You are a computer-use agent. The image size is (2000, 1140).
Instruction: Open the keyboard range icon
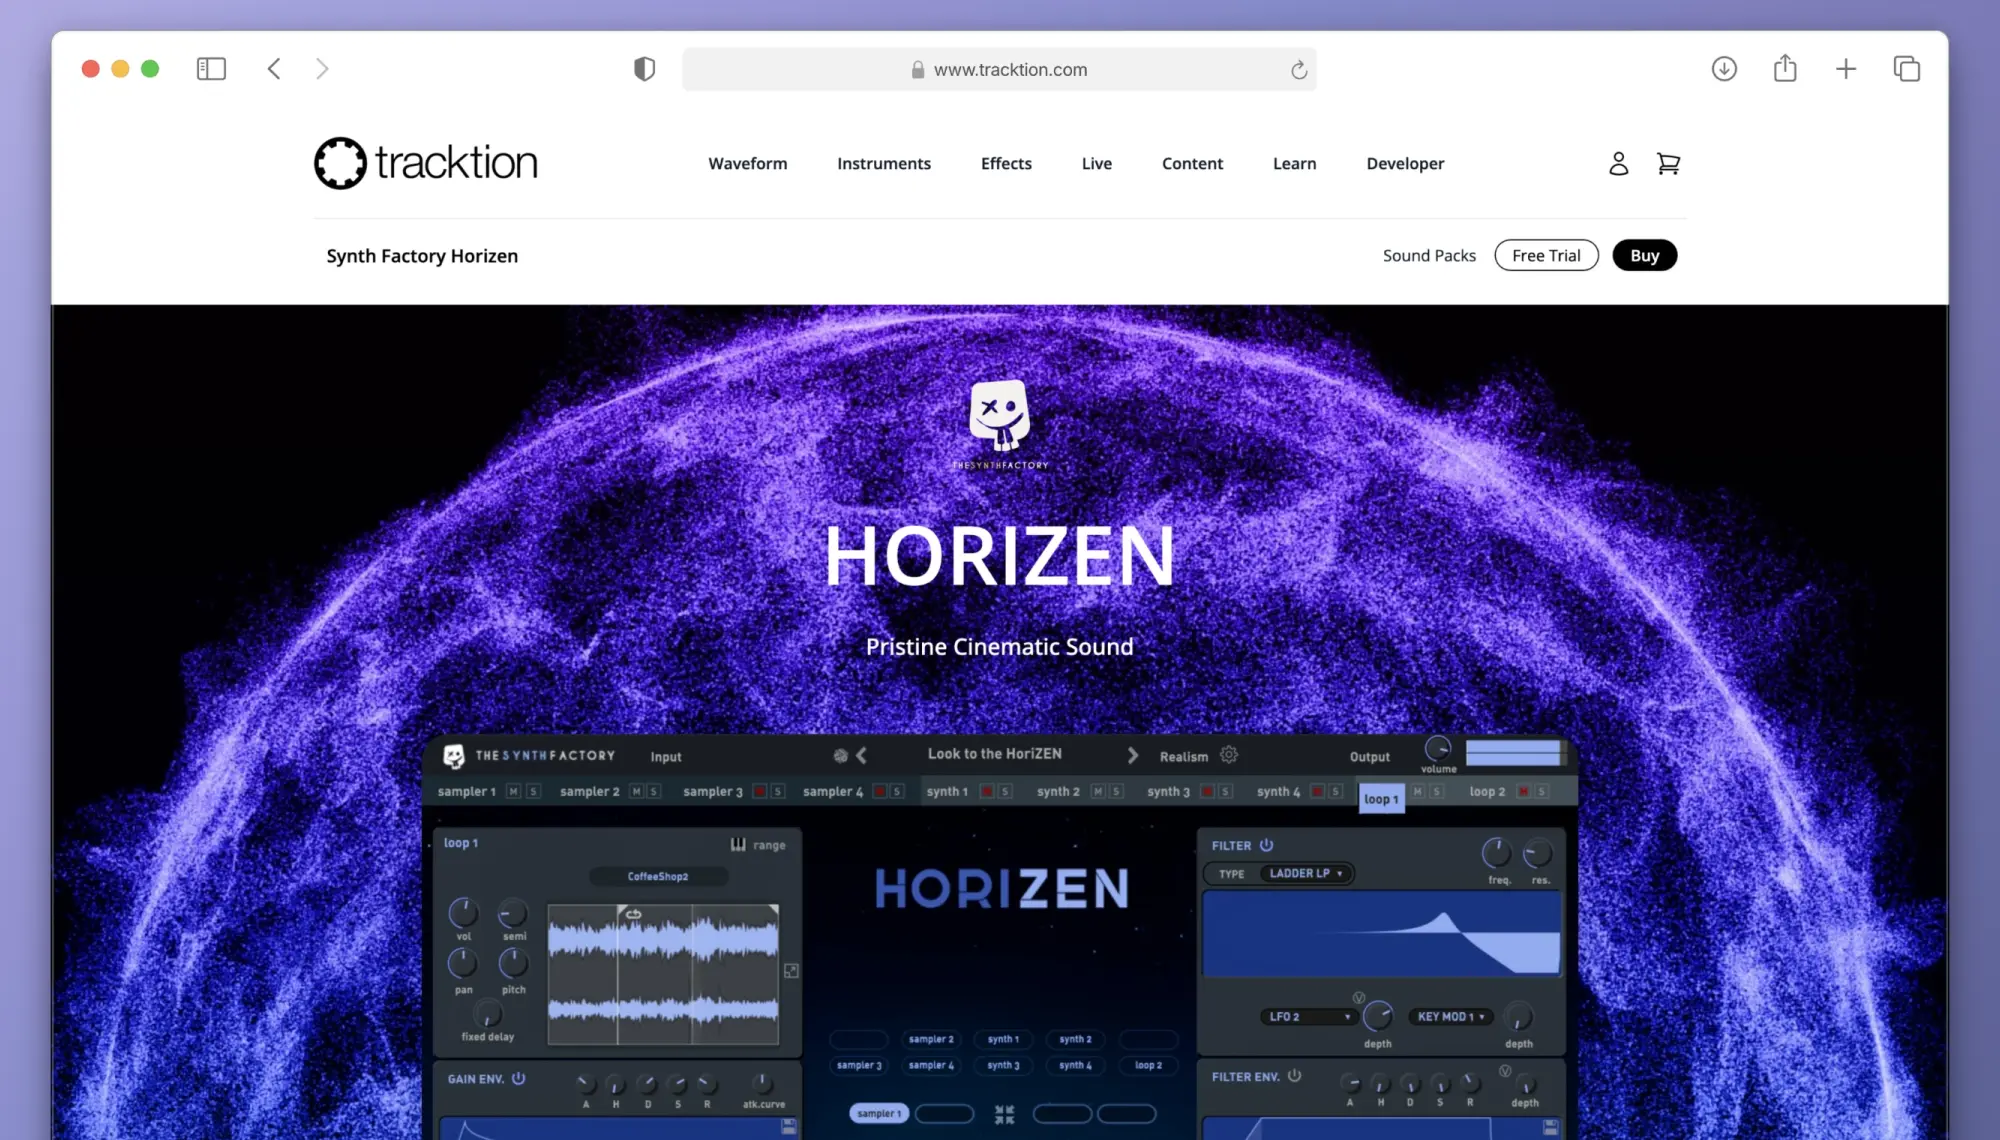click(x=738, y=844)
